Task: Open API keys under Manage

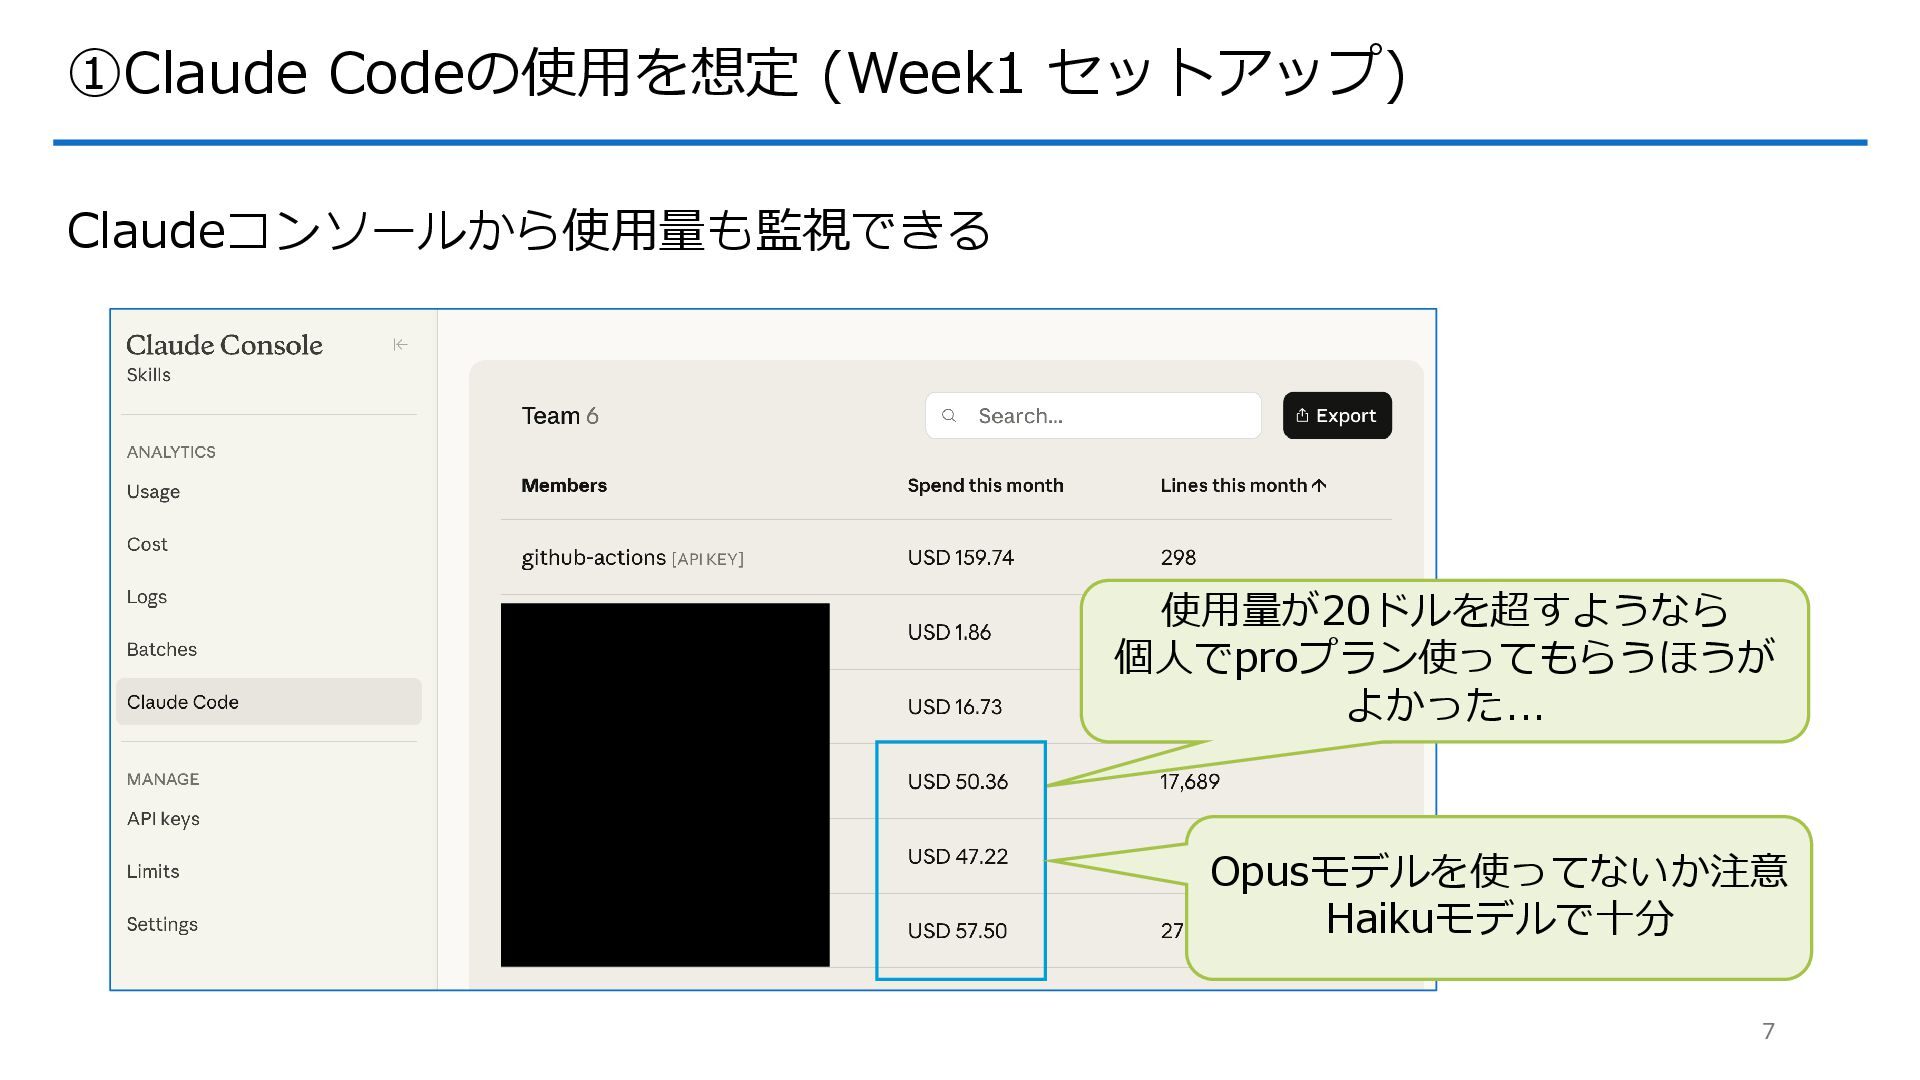Action: click(x=163, y=819)
